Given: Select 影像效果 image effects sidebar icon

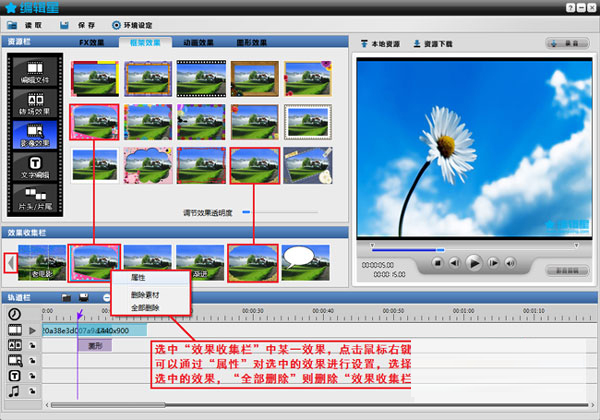Looking at the screenshot, I should coord(35,135).
